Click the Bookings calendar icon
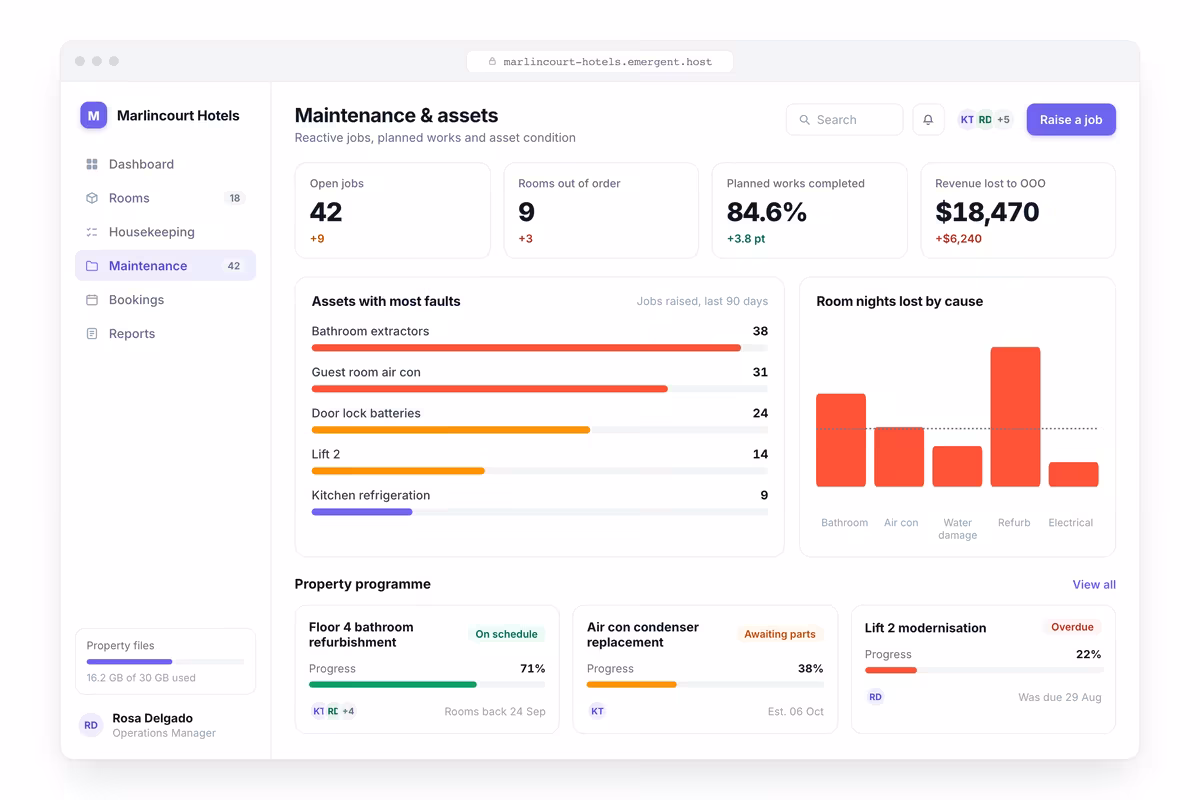The height and width of the screenshot is (800, 1200). click(x=92, y=300)
